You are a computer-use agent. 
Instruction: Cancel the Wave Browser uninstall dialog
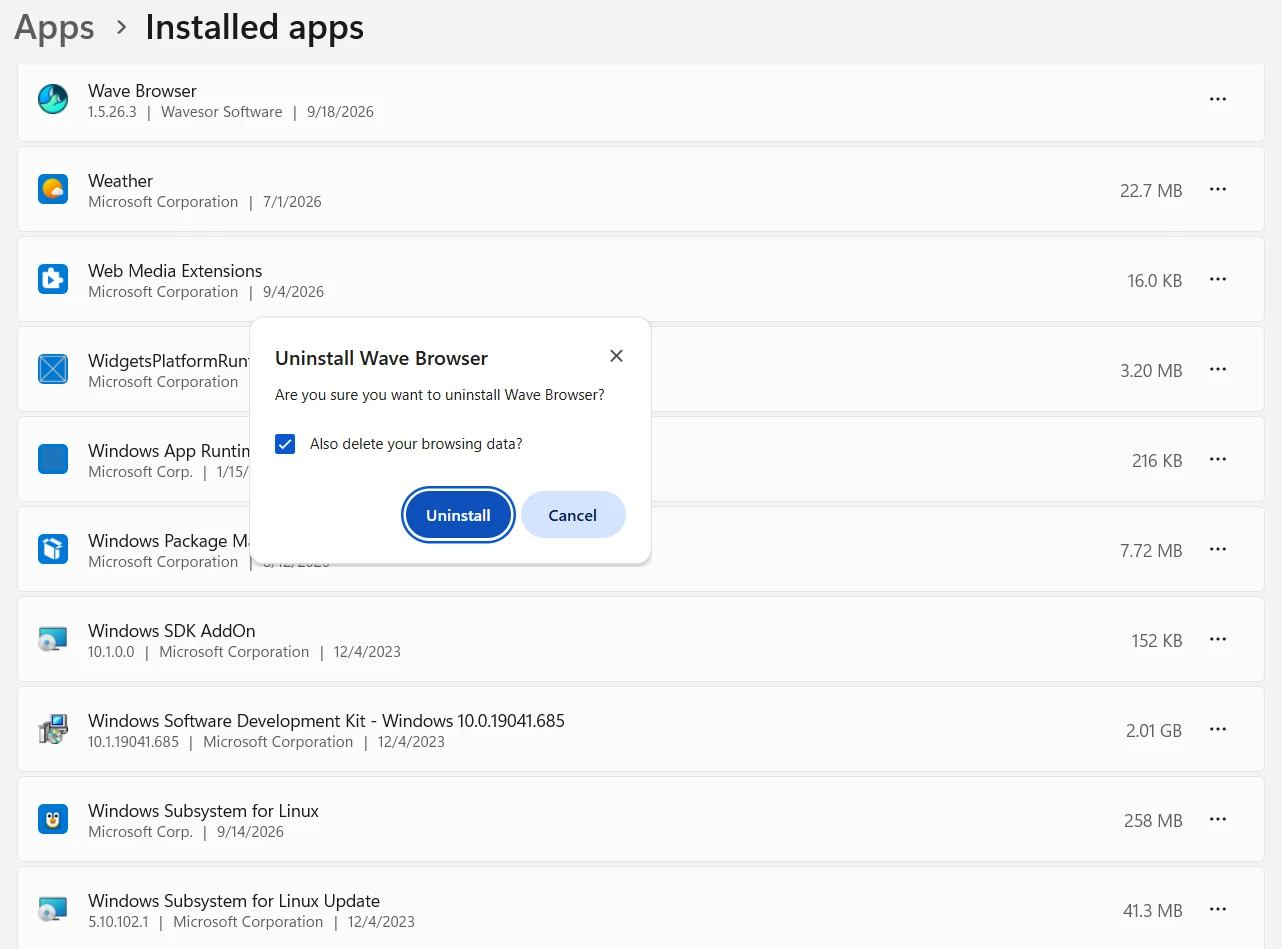point(573,515)
